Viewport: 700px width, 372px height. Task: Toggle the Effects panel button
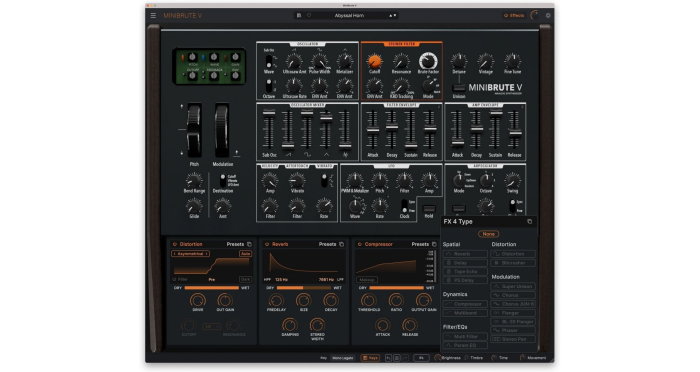point(514,15)
